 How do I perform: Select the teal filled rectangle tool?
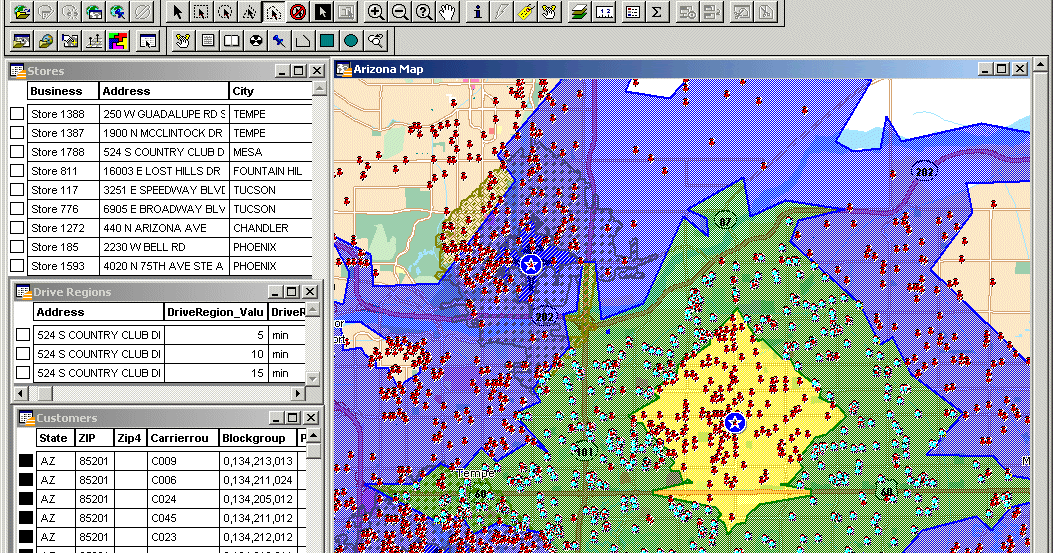326,41
